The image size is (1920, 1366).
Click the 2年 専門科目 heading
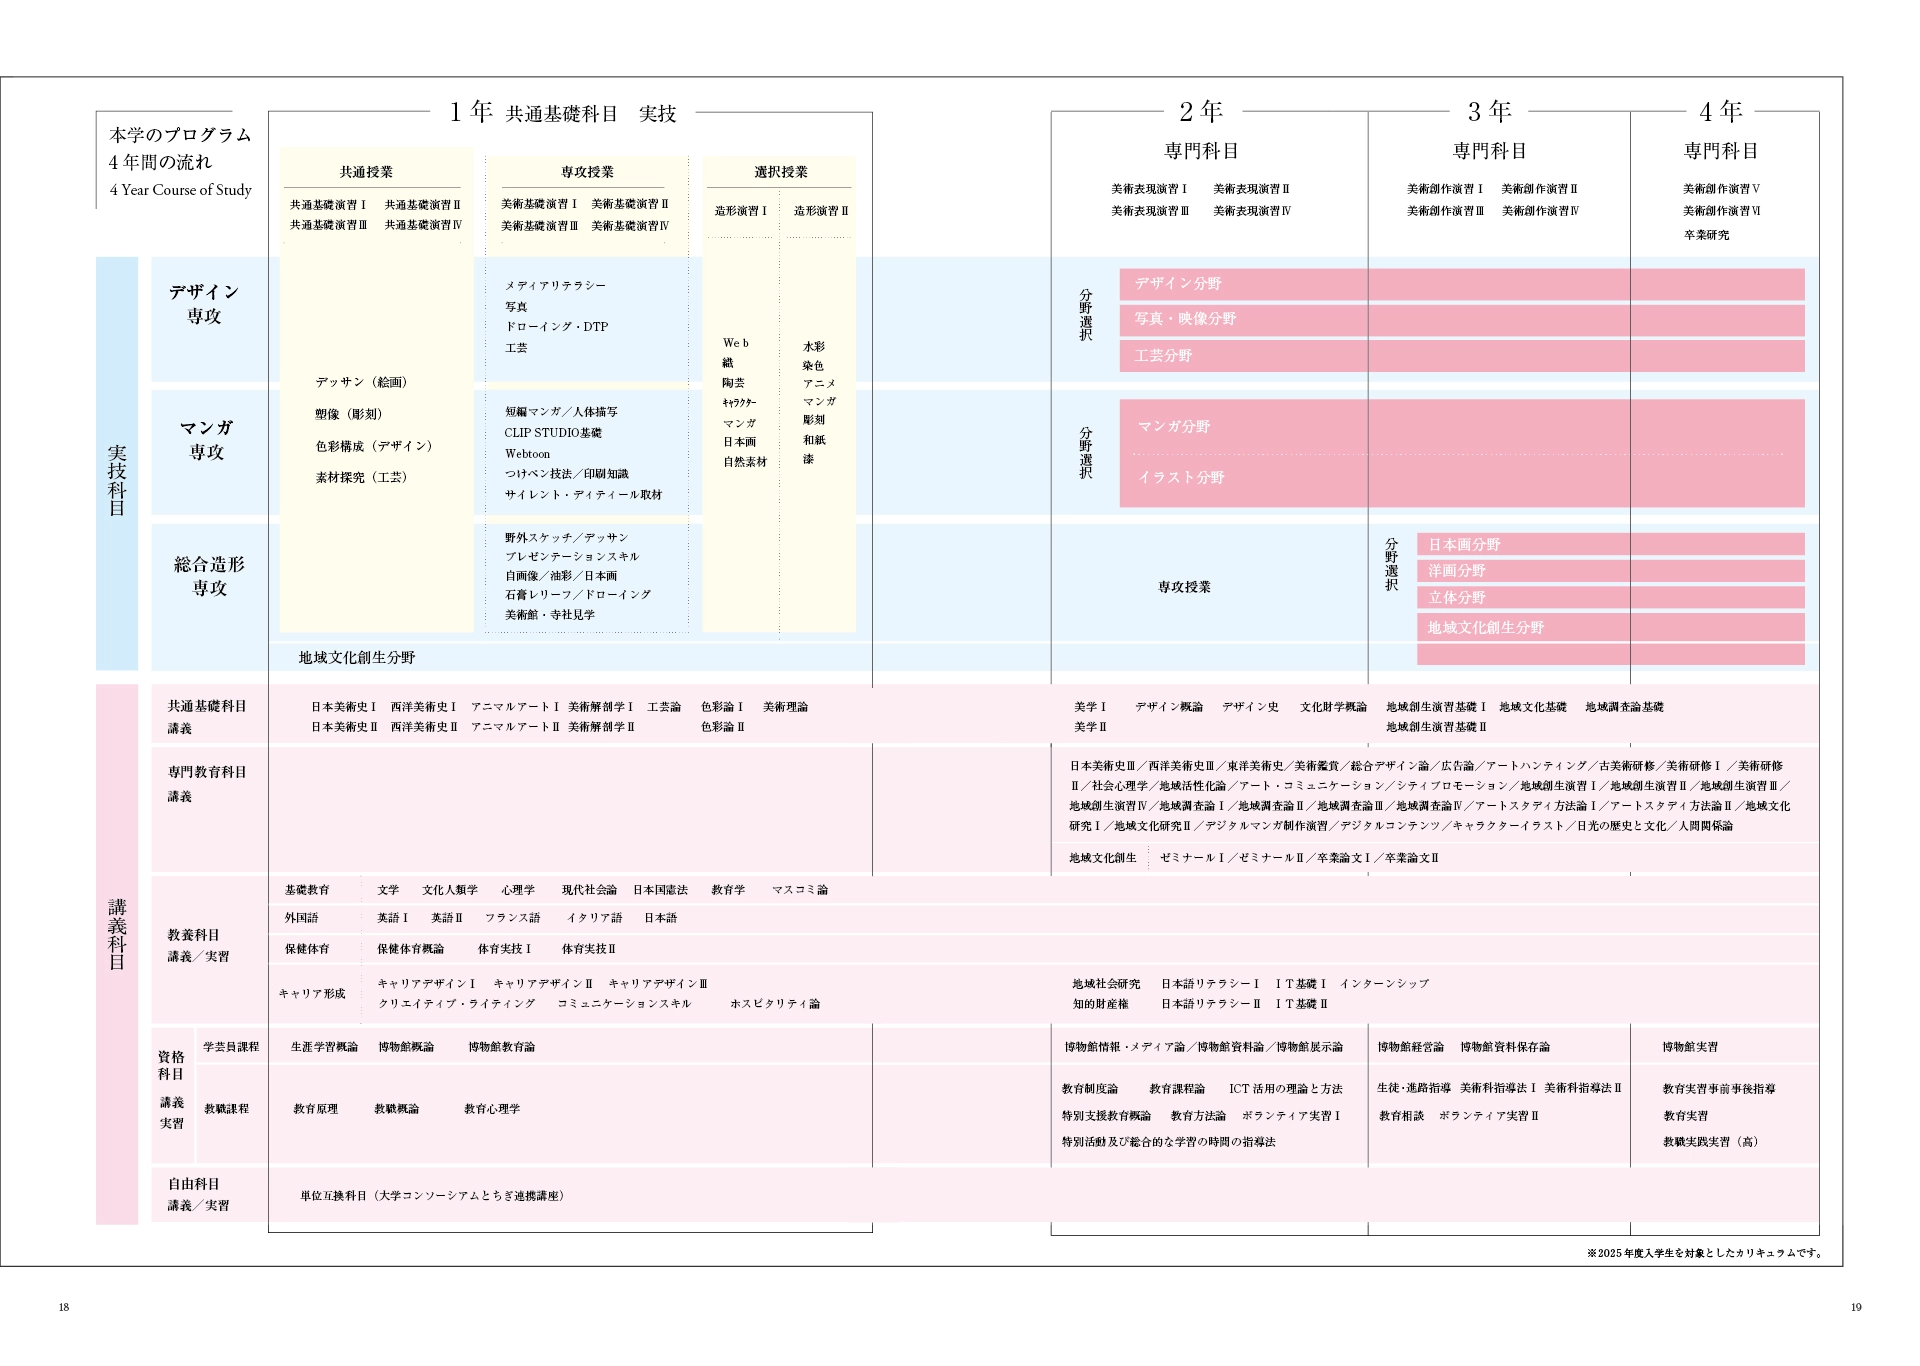(1201, 151)
